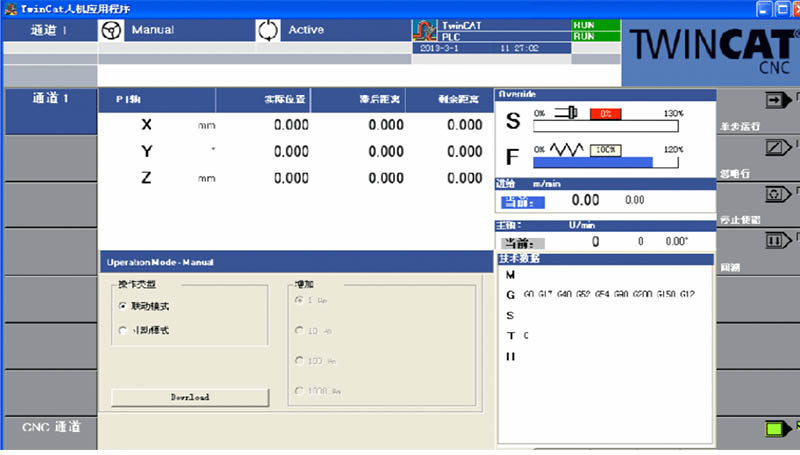Click the blue highlighted 当前 feed label
This screenshot has width=800, height=455.
click(523, 203)
